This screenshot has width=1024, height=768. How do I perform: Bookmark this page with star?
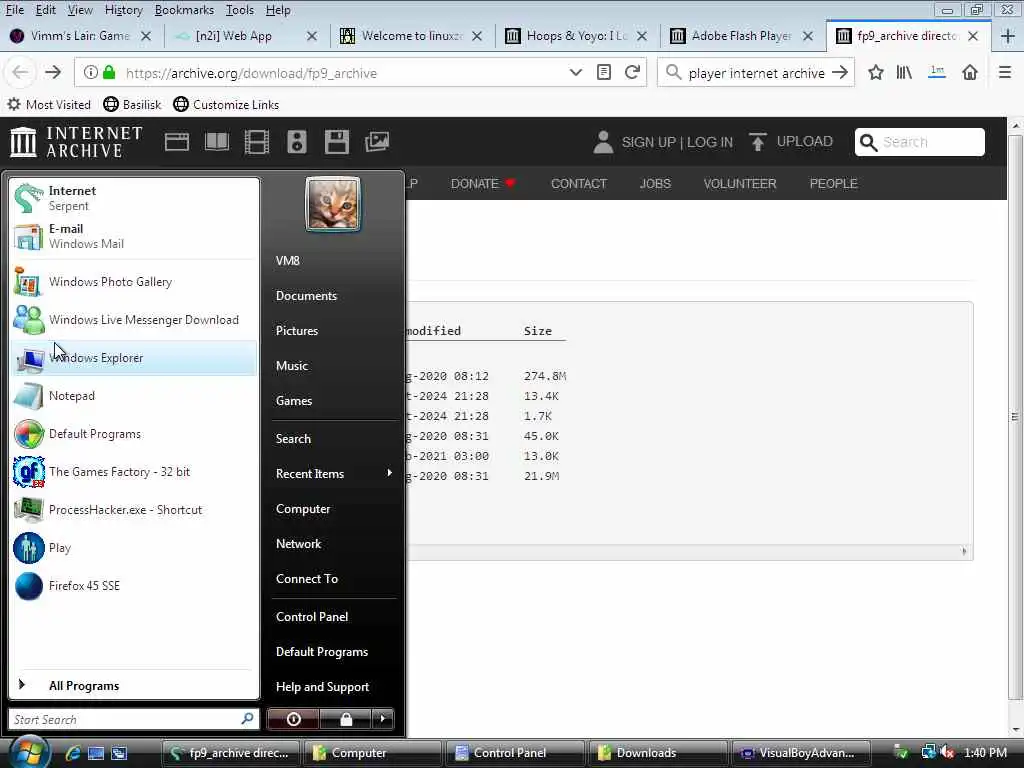[876, 72]
